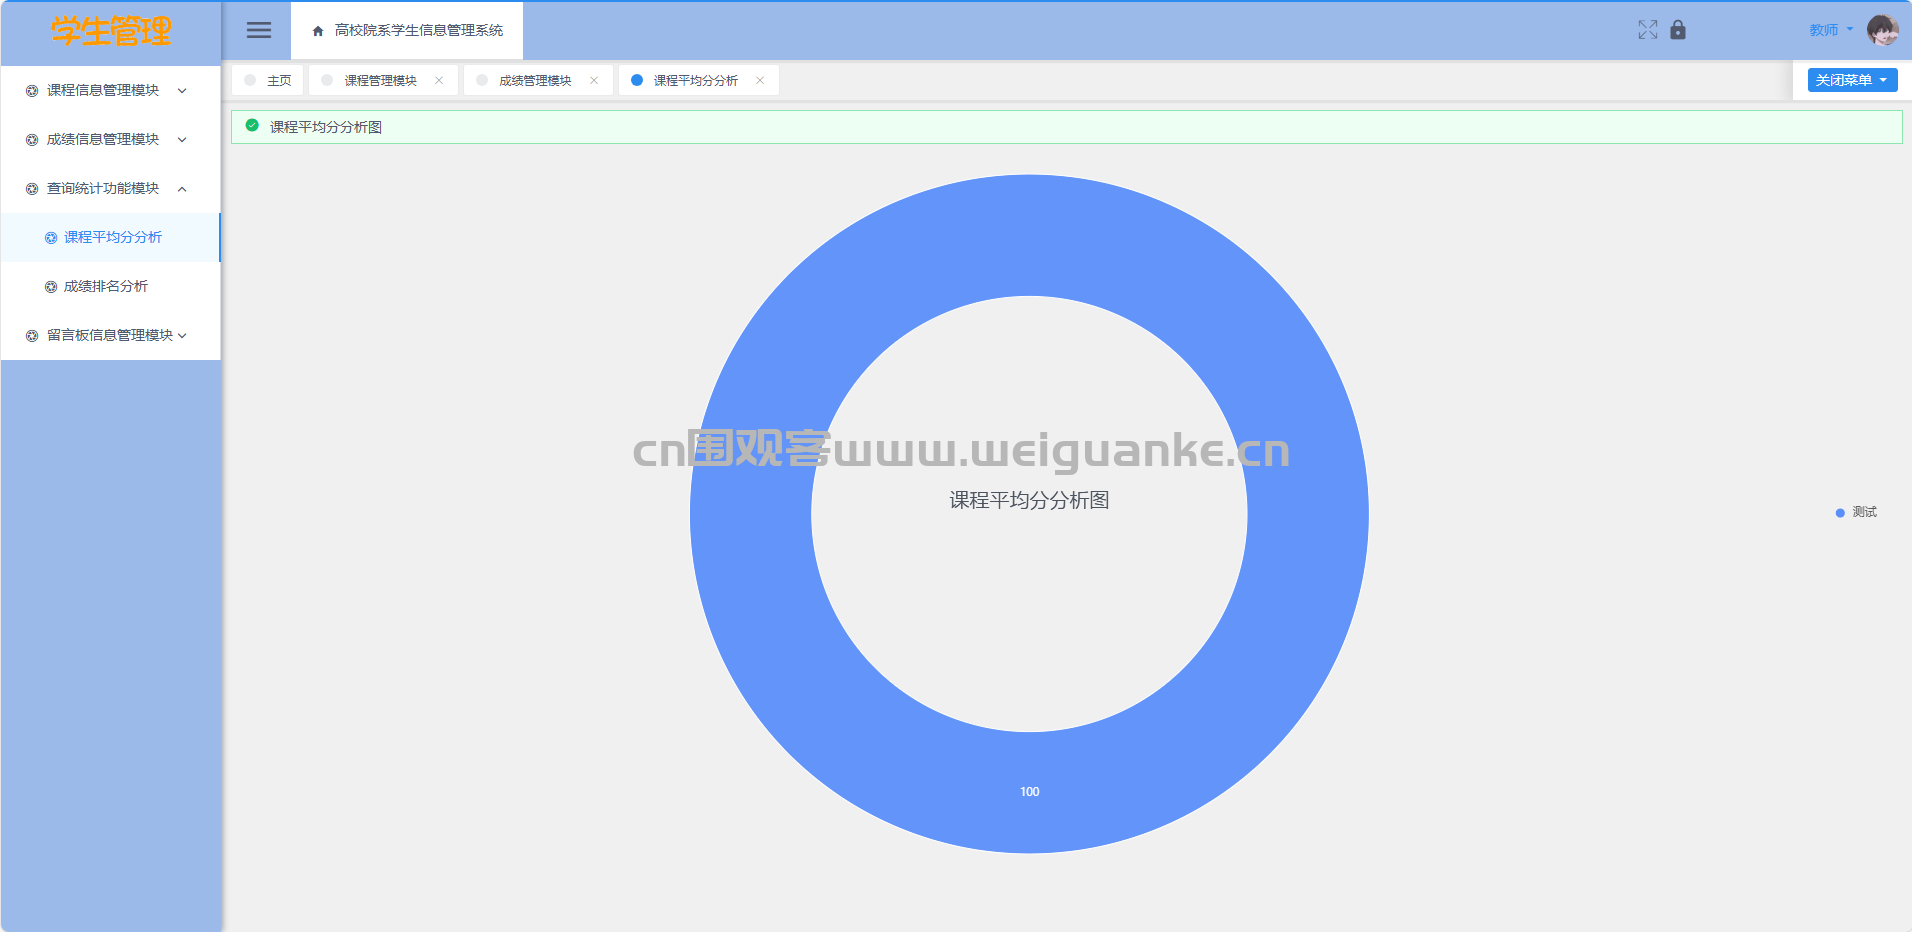Close the 课程平均分分析 tab

click(760, 80)
